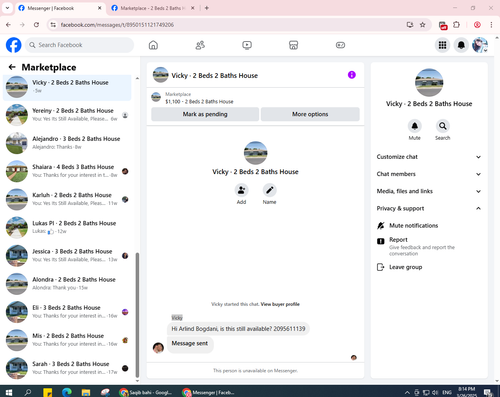Screen dimensions: 500x397
Task: Show hidden system tray icons chevron
Action: [407, 393]
